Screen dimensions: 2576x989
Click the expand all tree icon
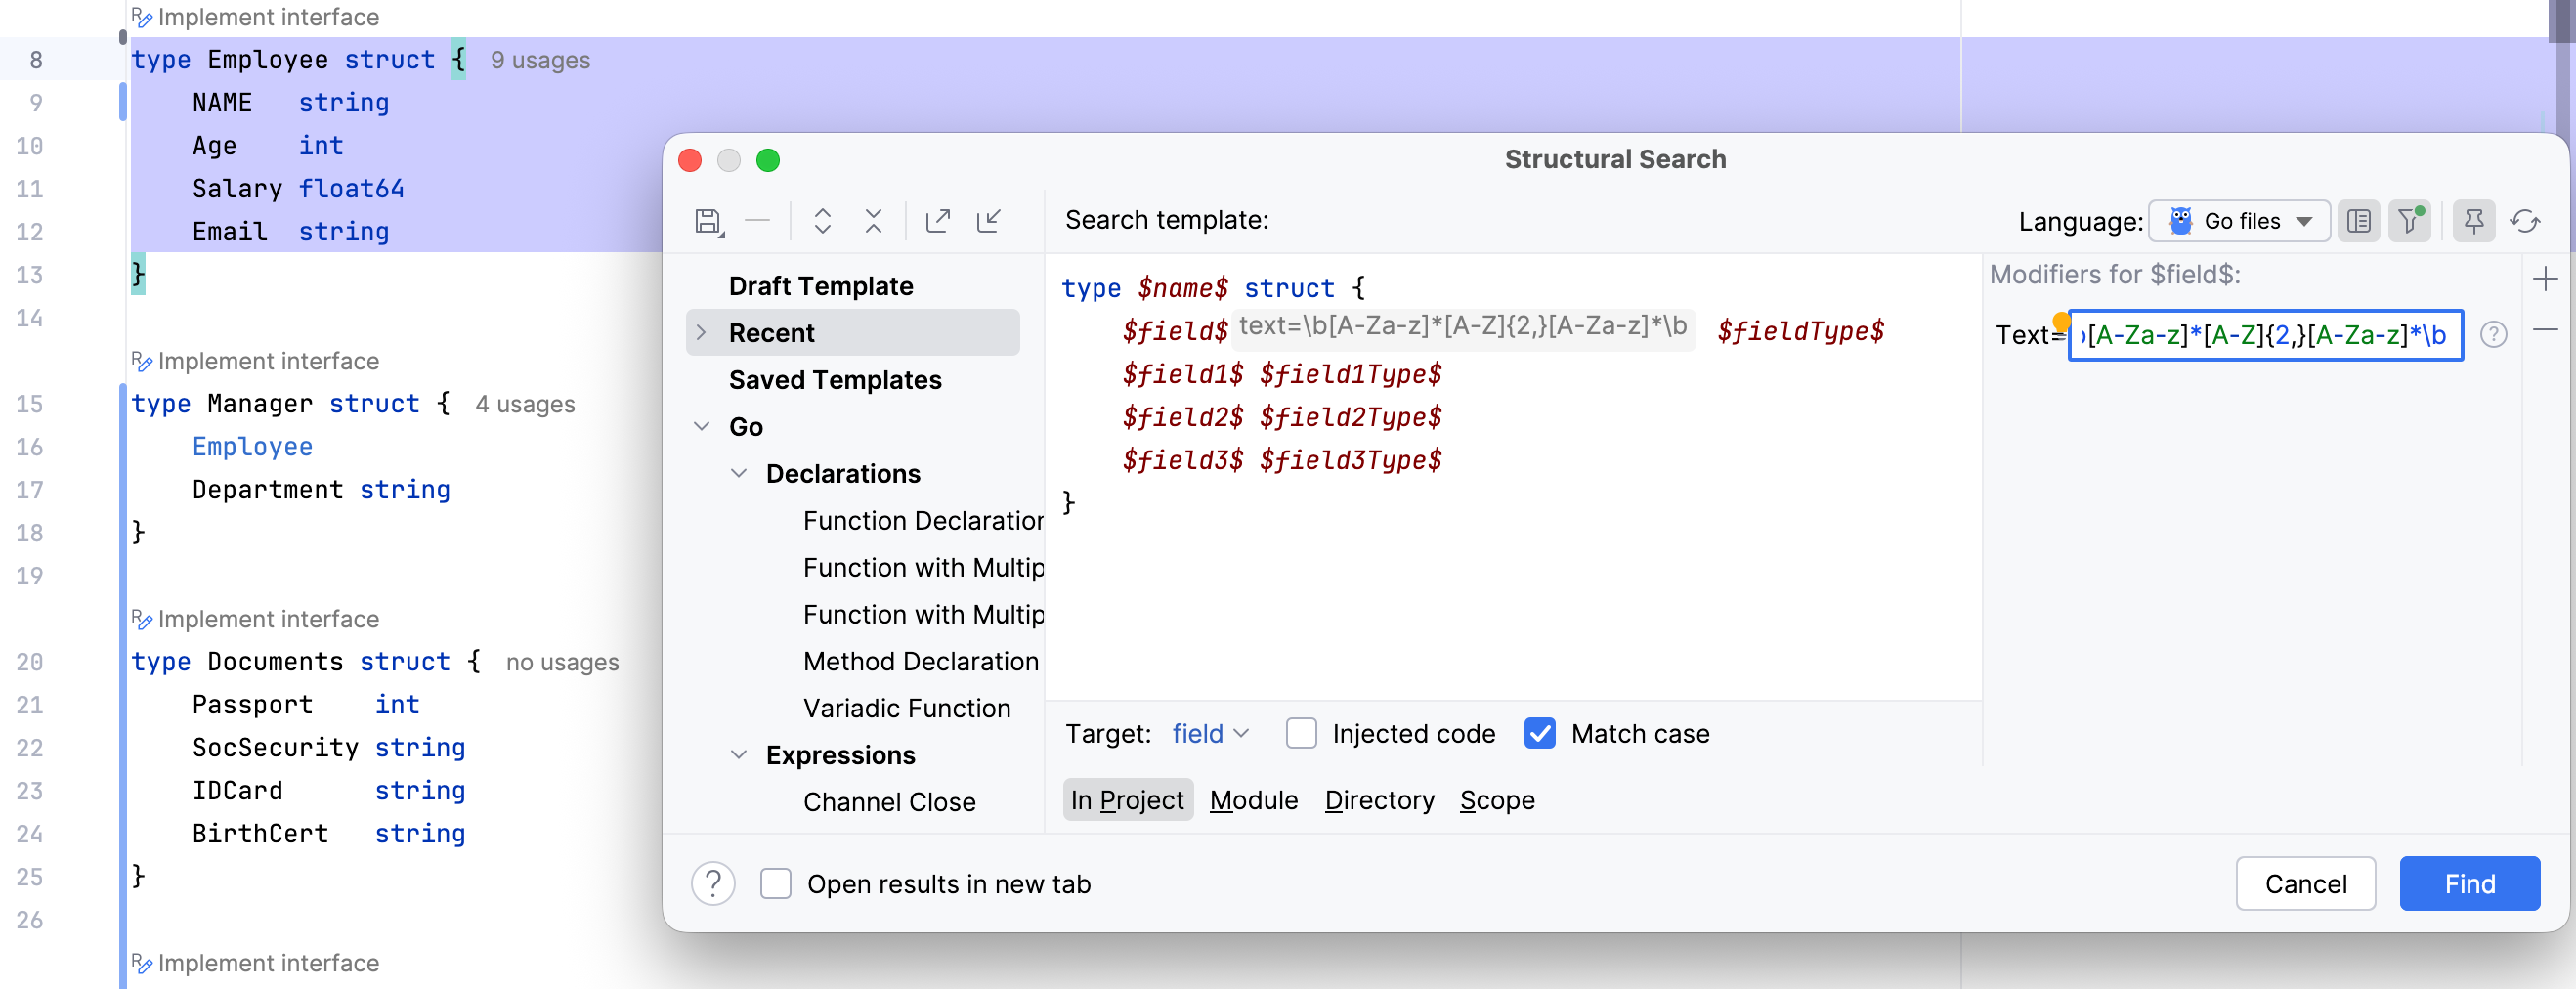coord(822,221)
